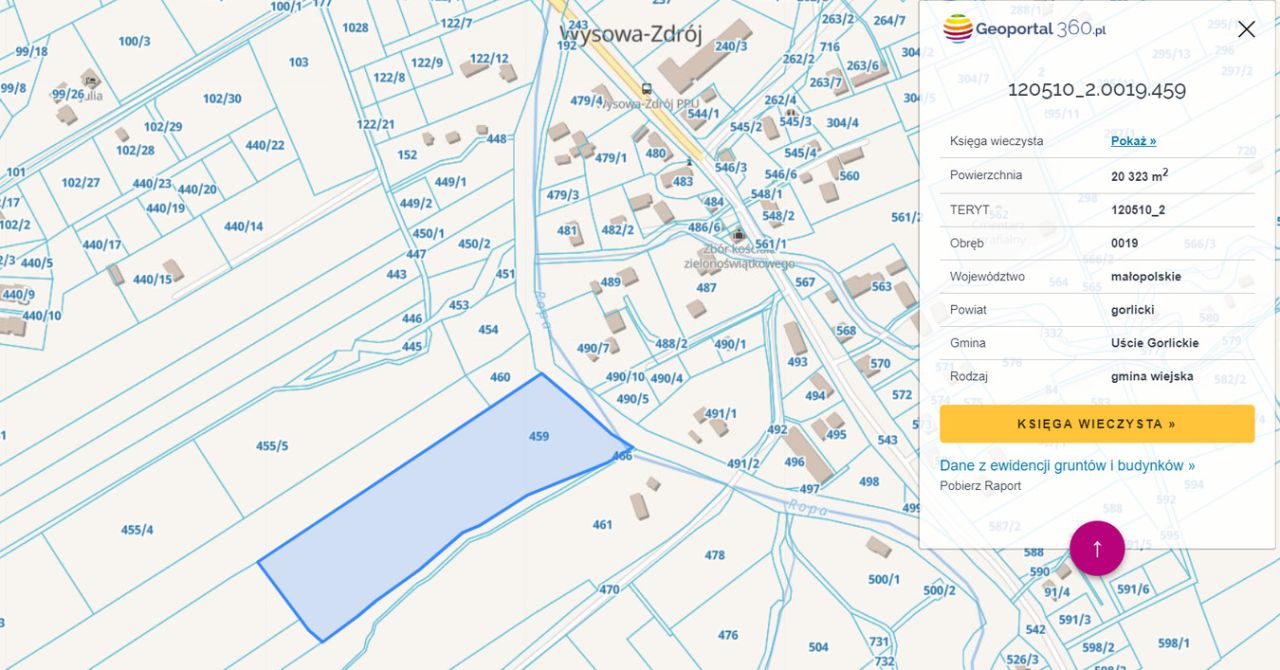Select parcel 478 on the map
Viewport: 1280px width, 670px height.
tap(714, 555)
